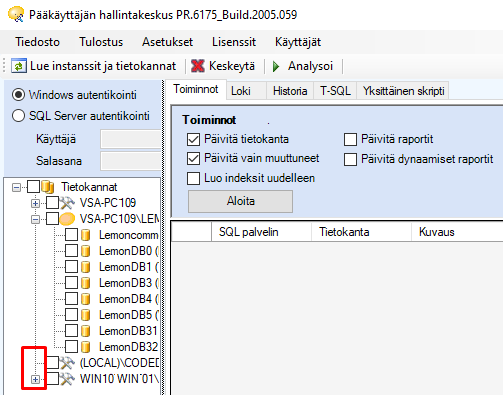Click the Aloita button
This screenshot has width=503, height=395.
coord(240,201)
